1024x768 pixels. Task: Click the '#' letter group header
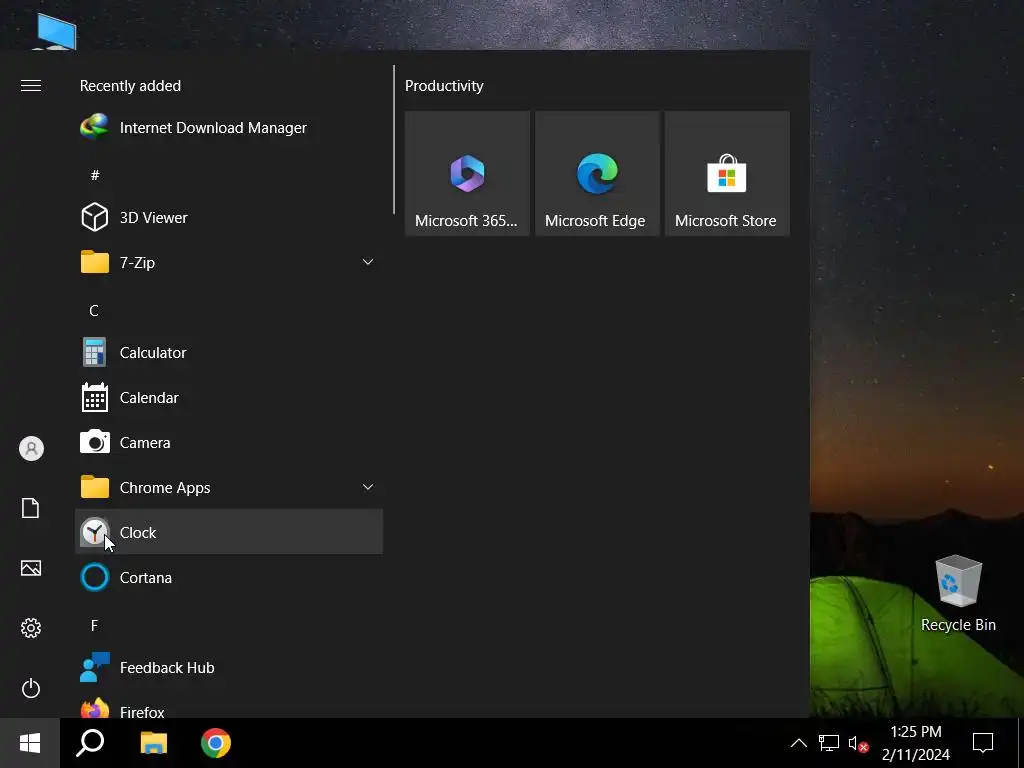[x=95, y=175]
